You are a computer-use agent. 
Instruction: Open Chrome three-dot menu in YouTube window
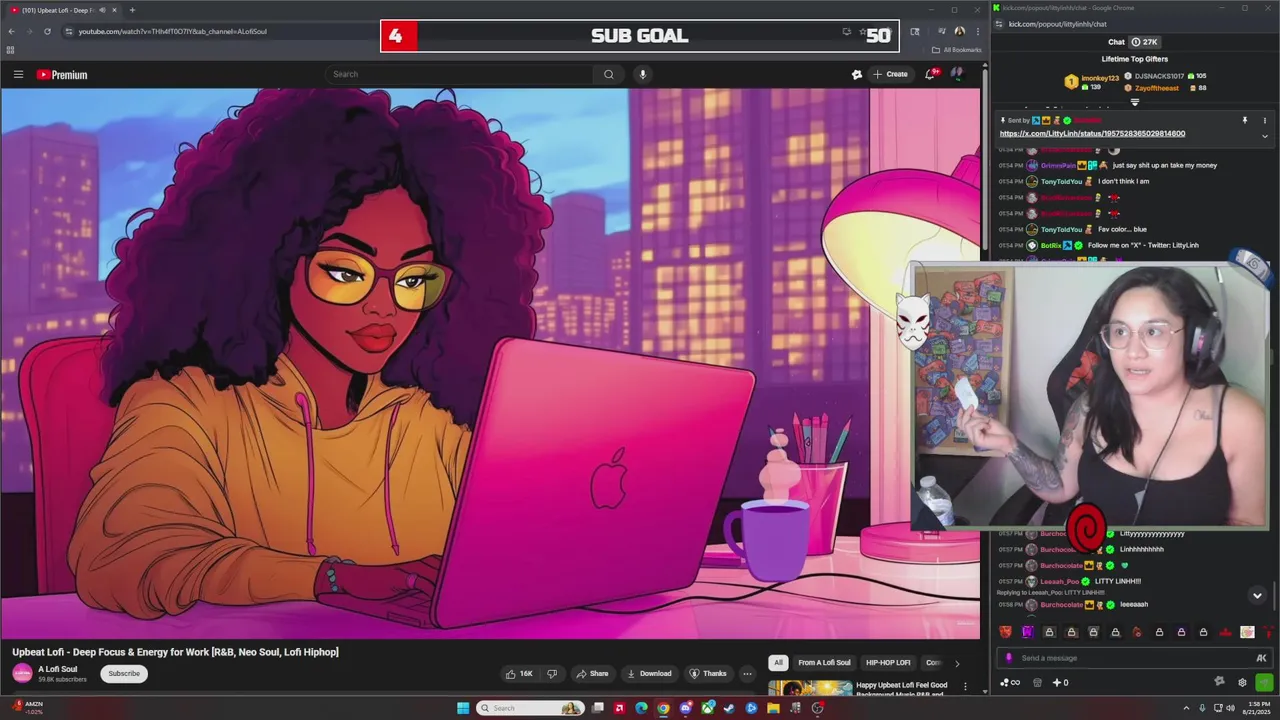pos(977,31)
